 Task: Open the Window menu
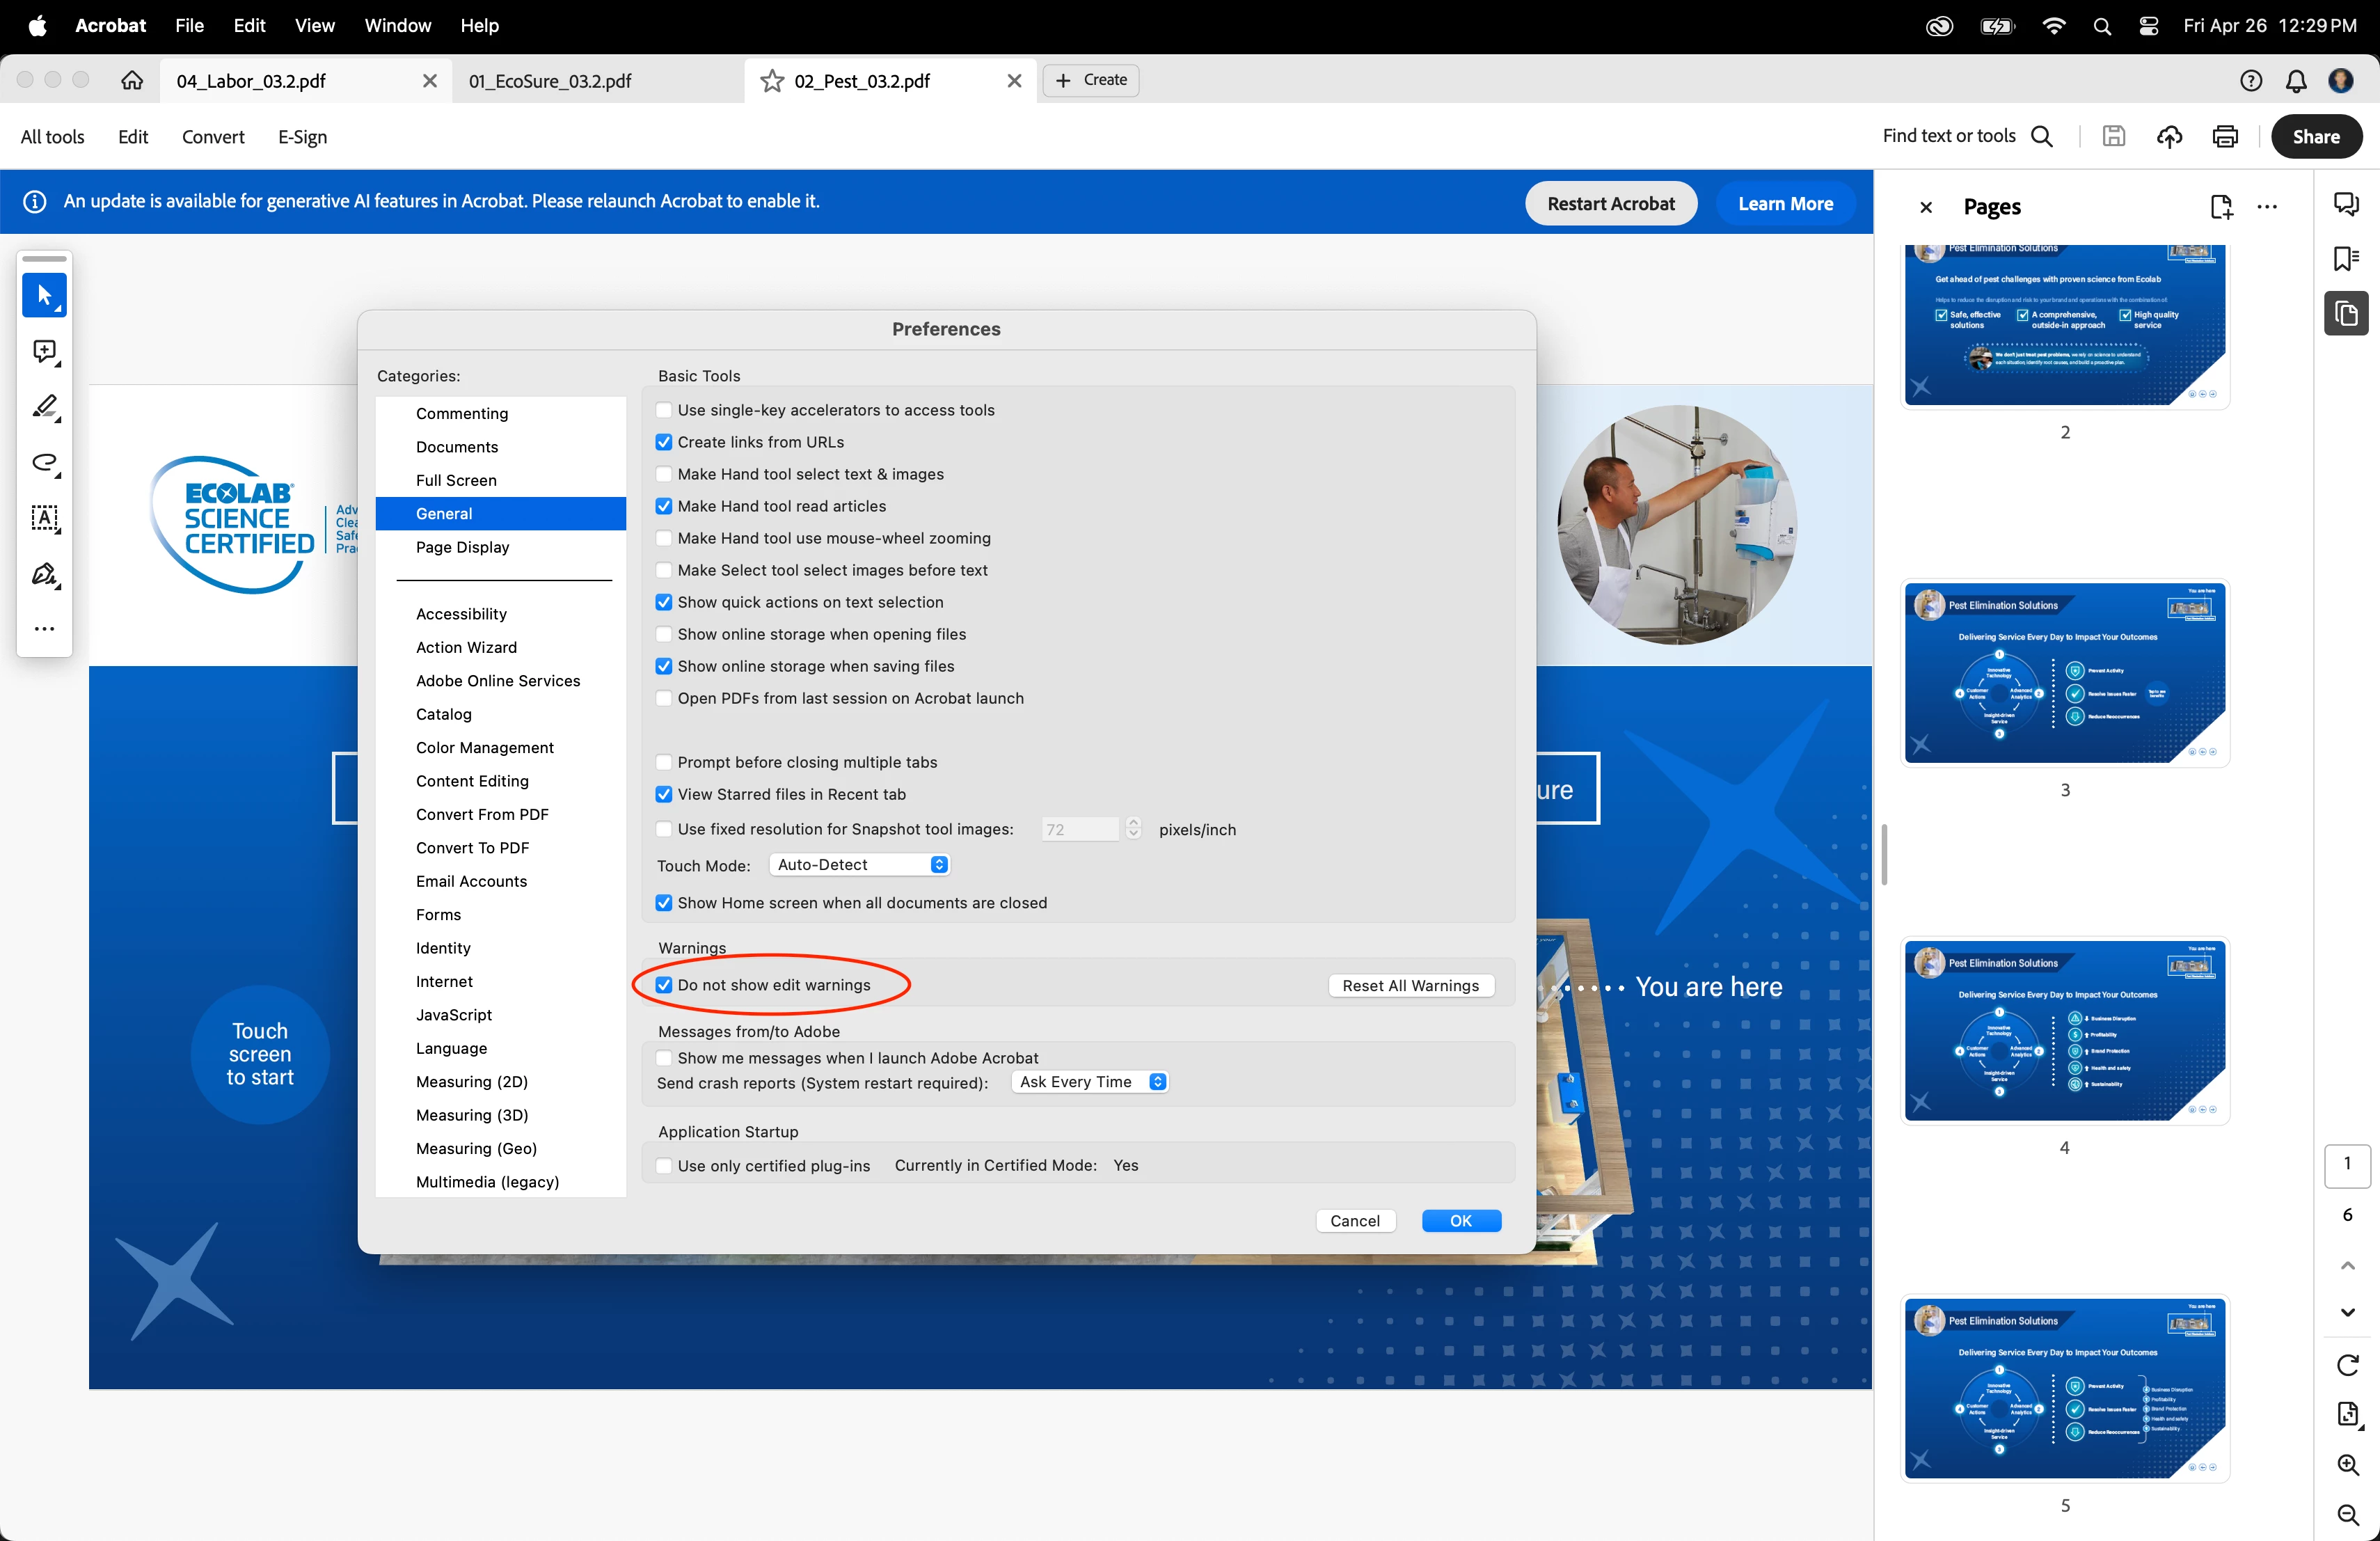(x=397, y=26)
